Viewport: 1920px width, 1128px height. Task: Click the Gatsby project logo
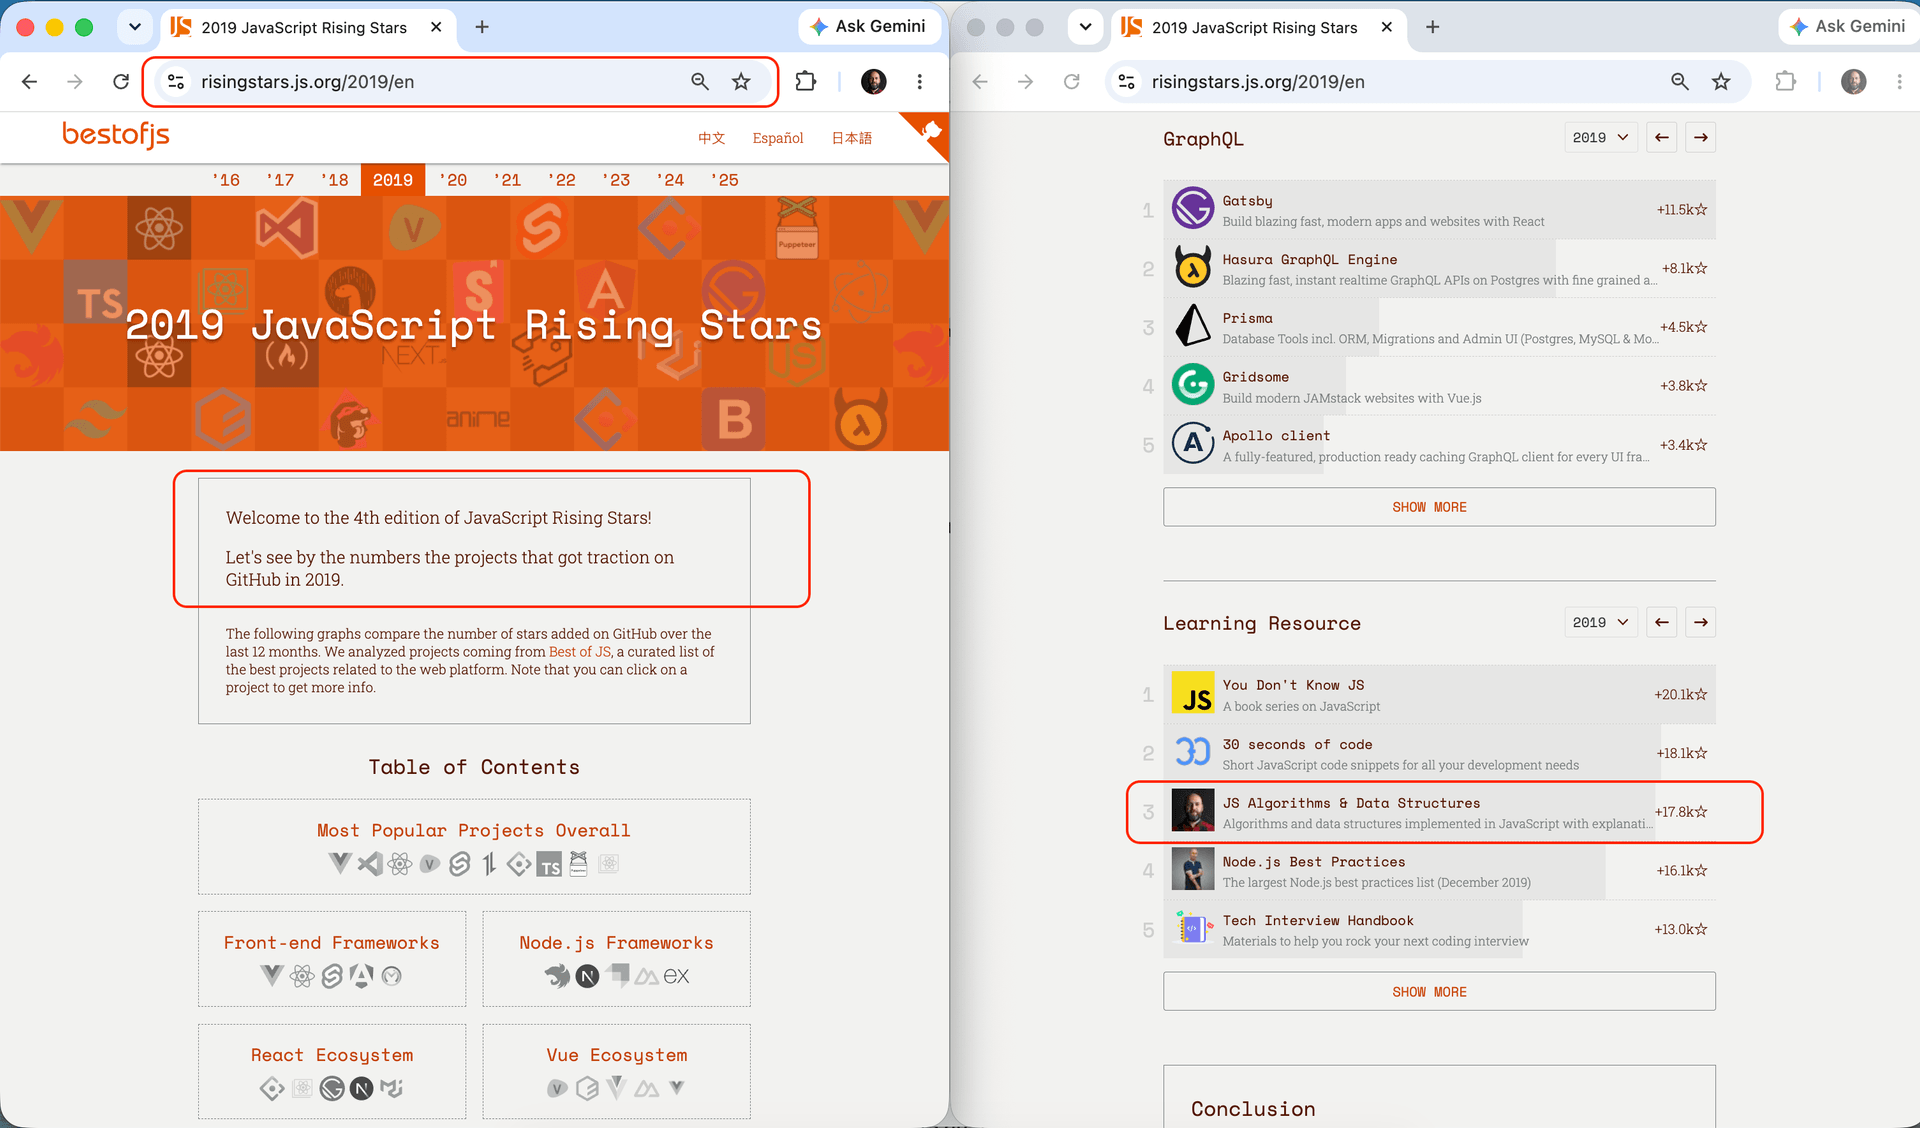pos(1193,209)
